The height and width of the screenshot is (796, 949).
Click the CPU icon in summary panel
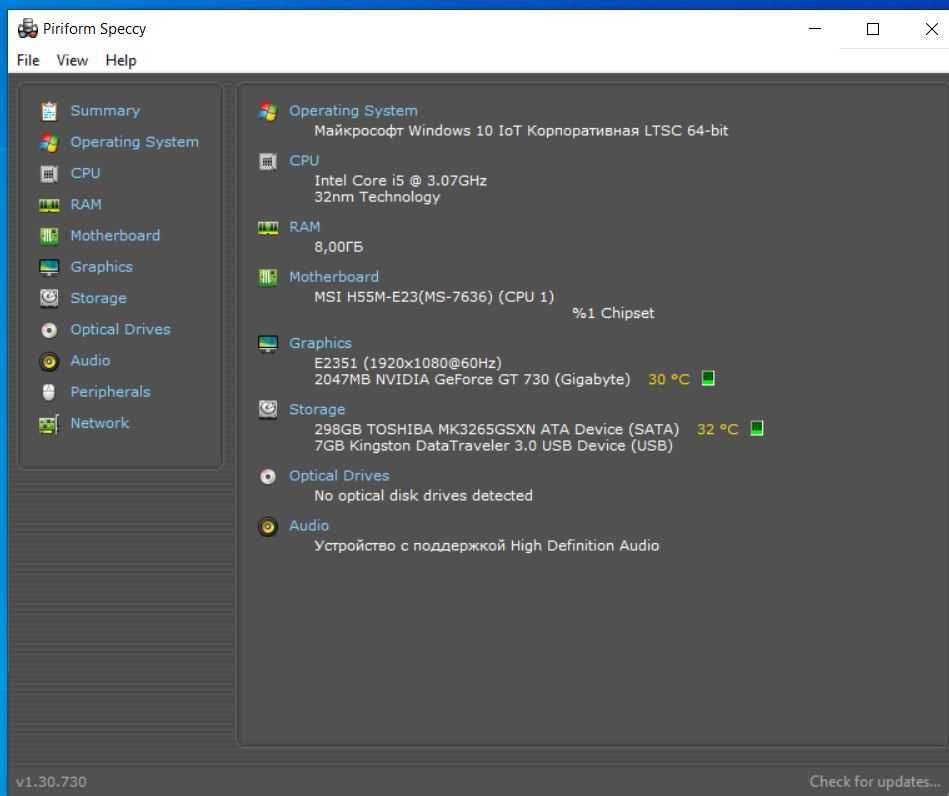(x=268, y=162)
